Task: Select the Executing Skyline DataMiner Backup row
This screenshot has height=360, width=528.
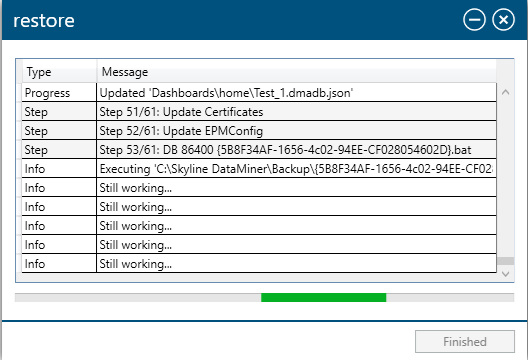Action: [259, 169]
